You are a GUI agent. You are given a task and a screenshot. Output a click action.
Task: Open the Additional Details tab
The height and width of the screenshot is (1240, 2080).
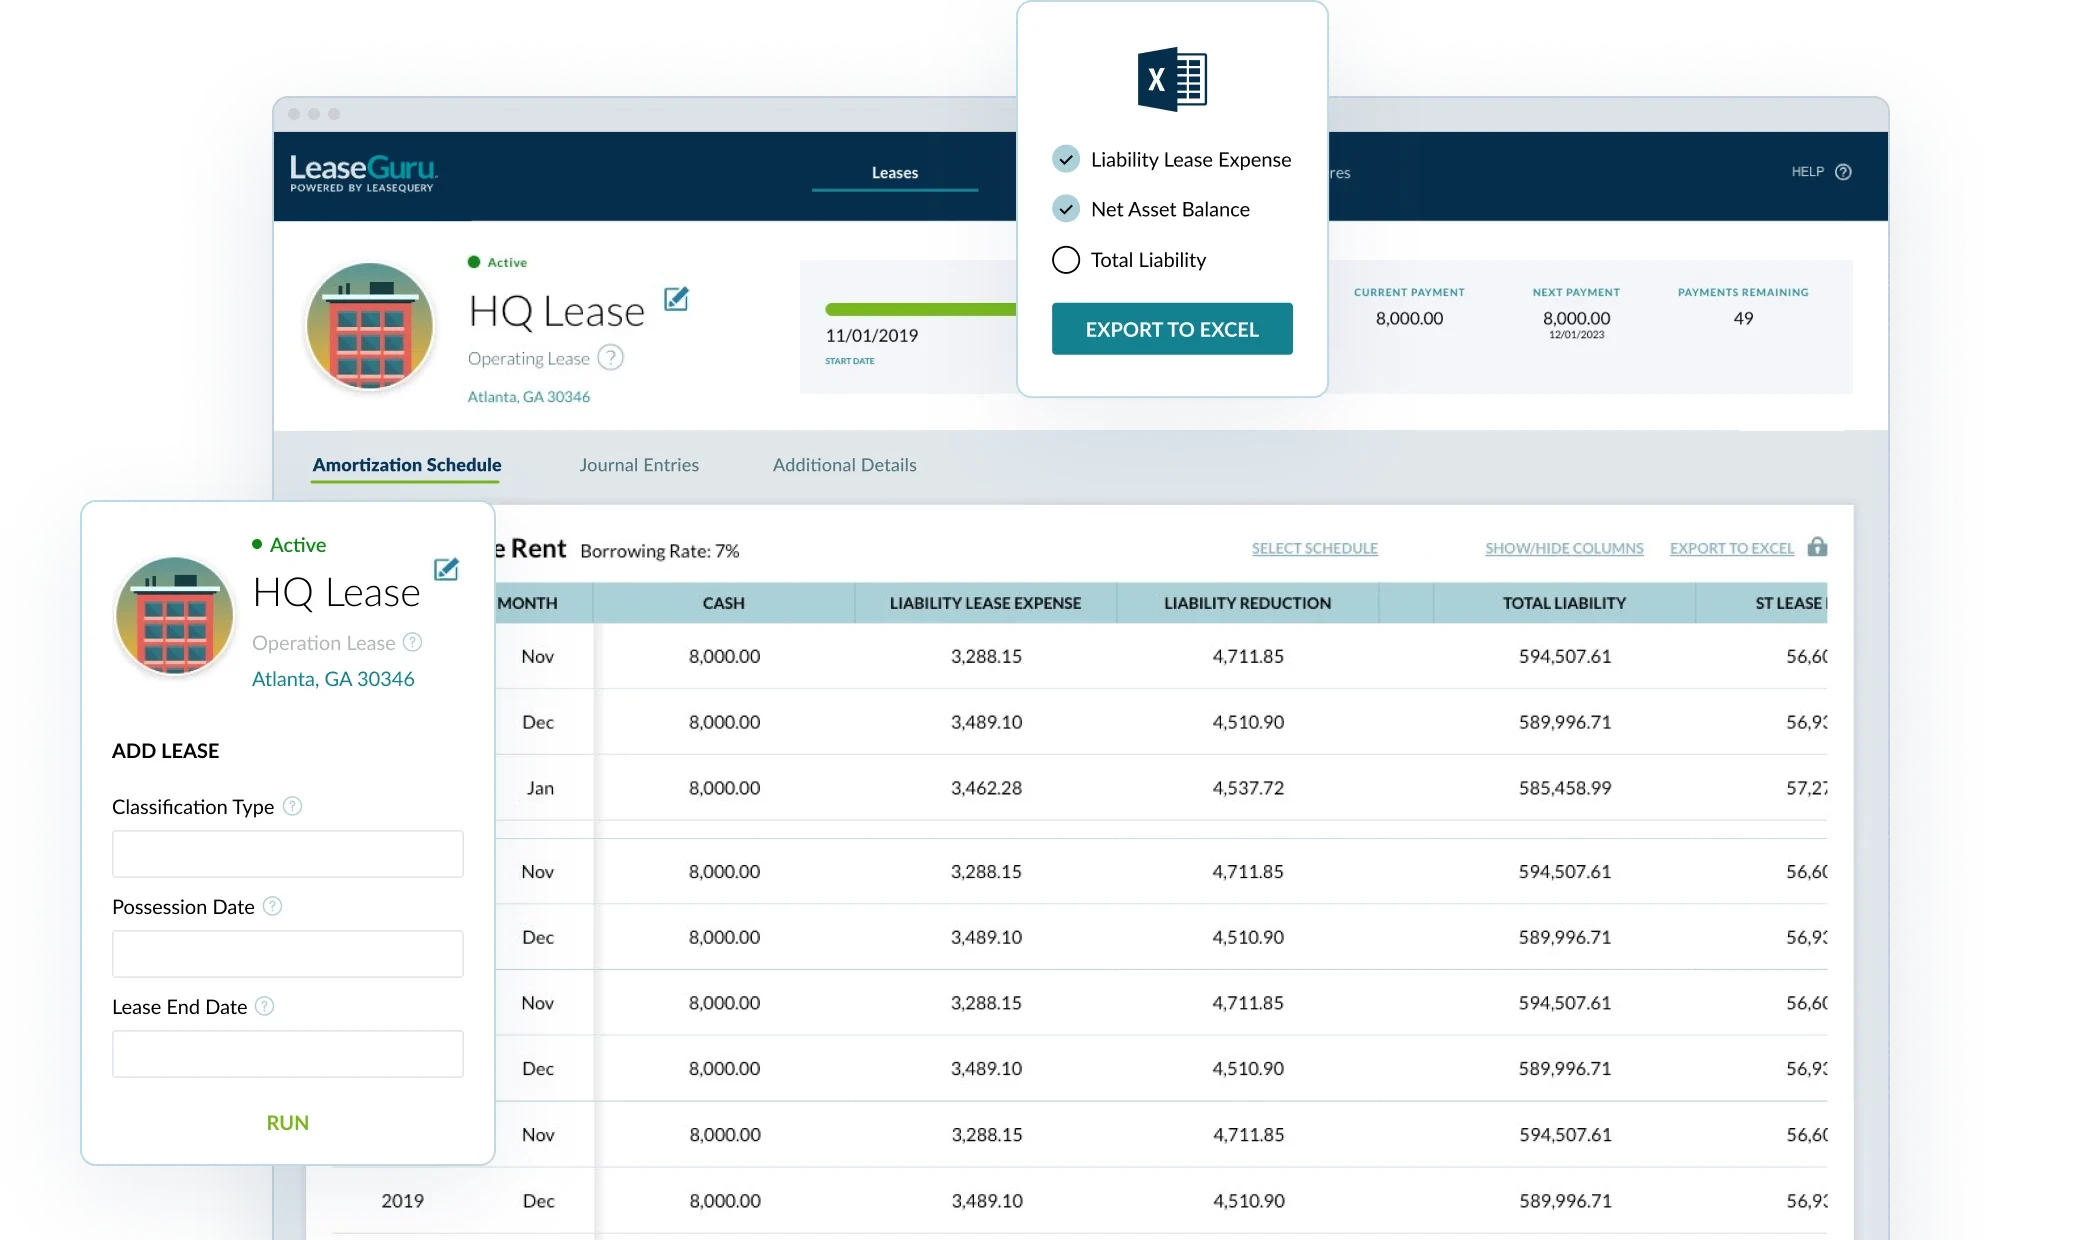click(x=844, y=464)
